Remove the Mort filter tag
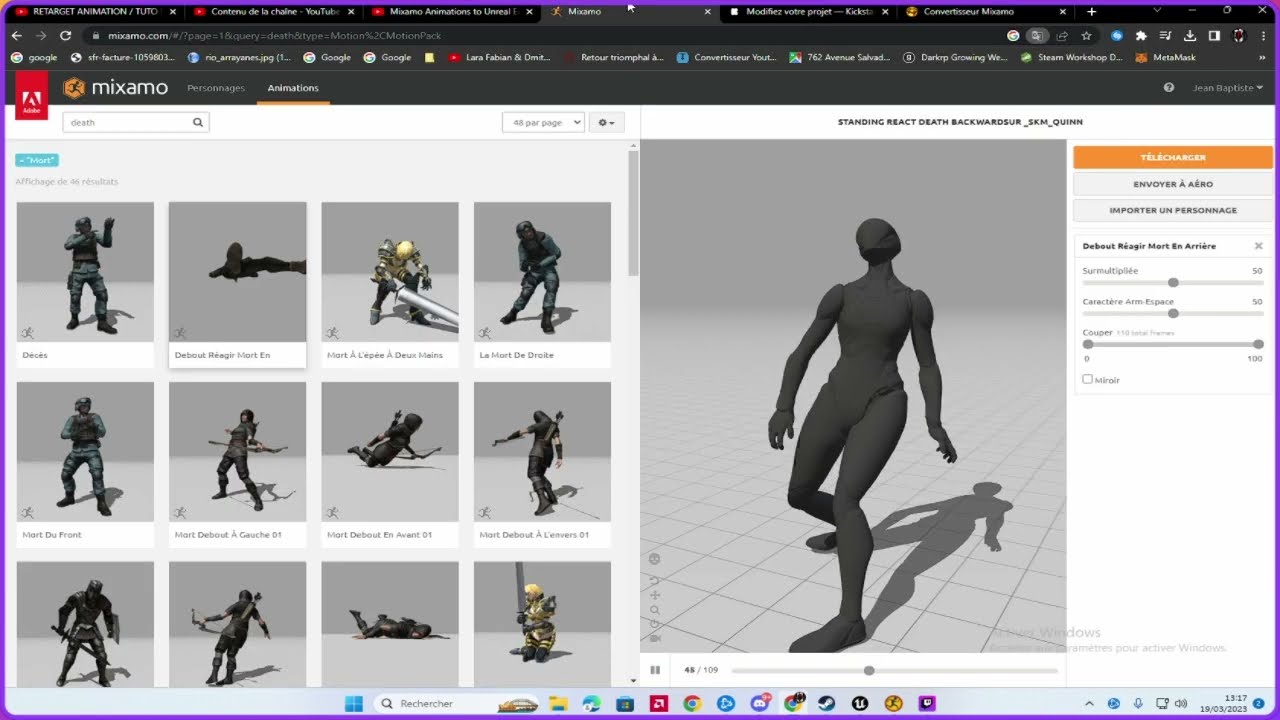The height and width of the screenshot is (720, 1280). click(37, 160)
